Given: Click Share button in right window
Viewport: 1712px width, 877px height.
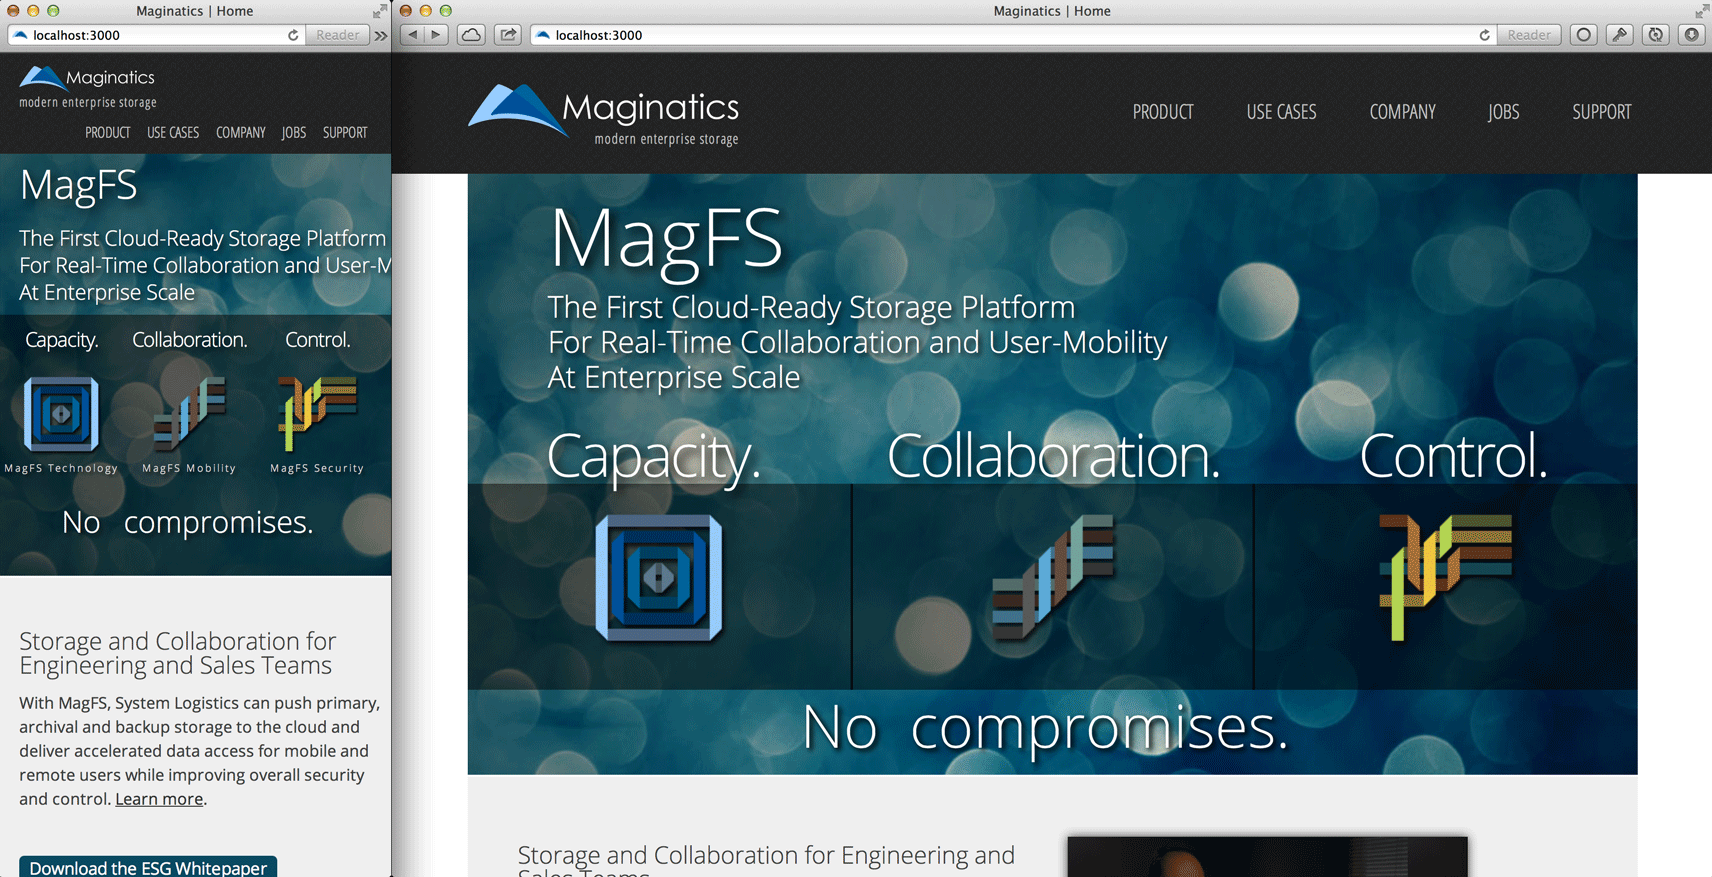Looking at the screenshot, I should point(508,35).
